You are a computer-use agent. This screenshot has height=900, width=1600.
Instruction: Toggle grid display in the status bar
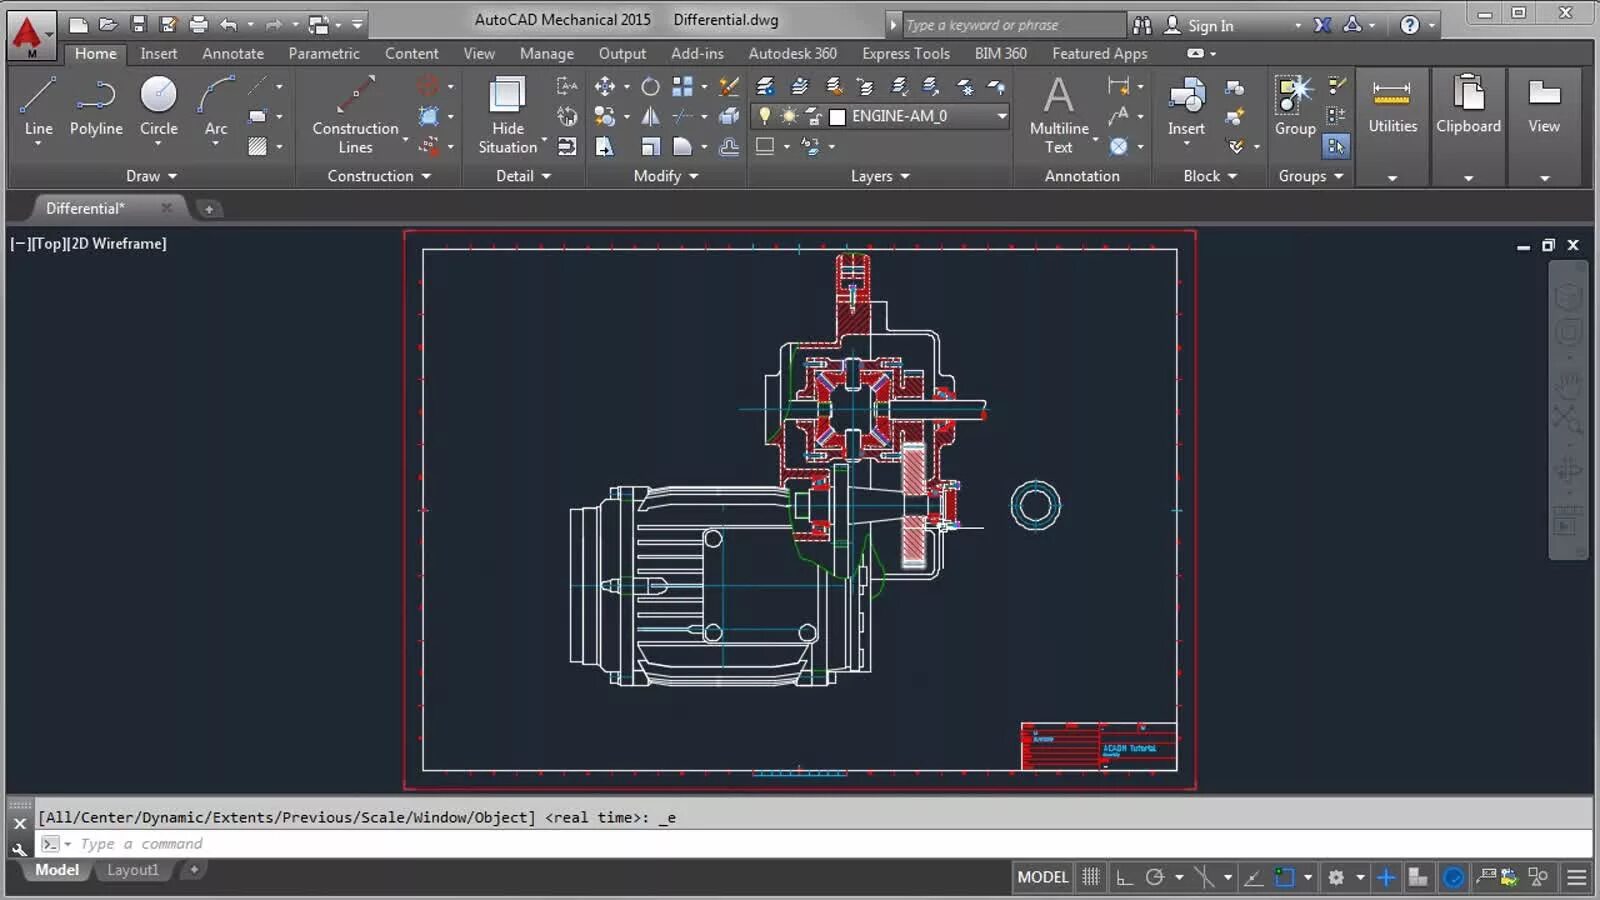click(x=1091, y=877)
